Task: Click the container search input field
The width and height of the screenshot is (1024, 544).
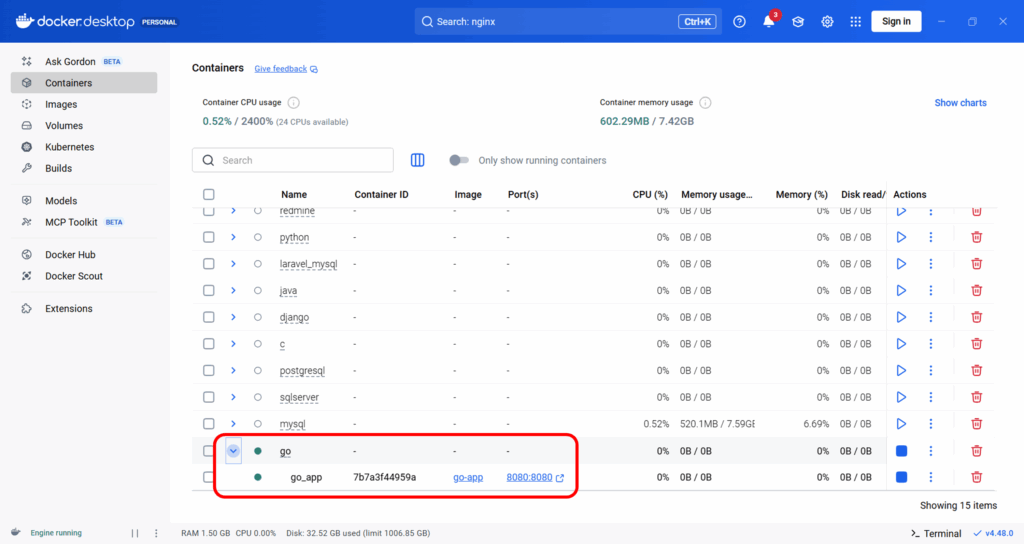Action: pos(300,160)
